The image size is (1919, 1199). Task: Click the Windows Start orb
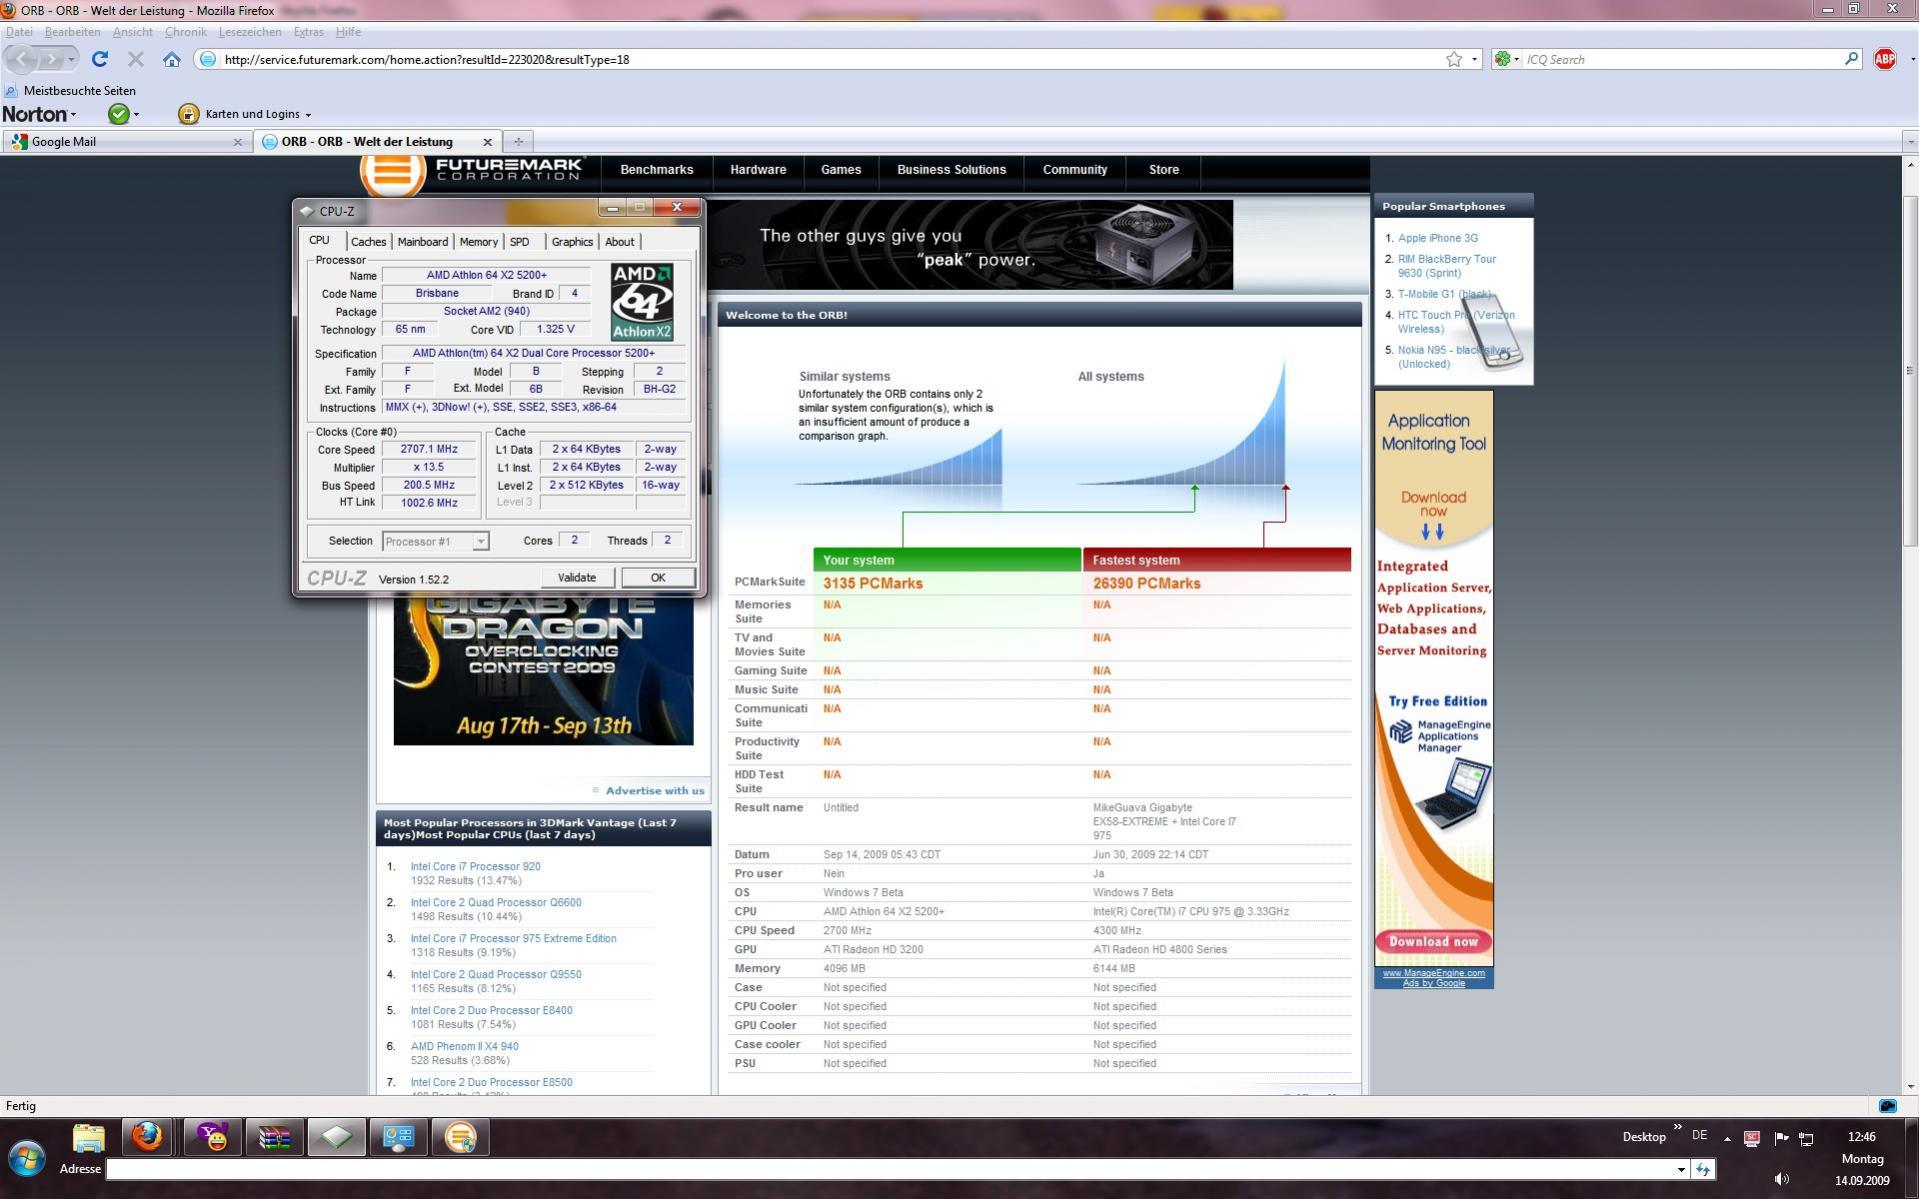pyautogui.click(x=26, y=1160)
